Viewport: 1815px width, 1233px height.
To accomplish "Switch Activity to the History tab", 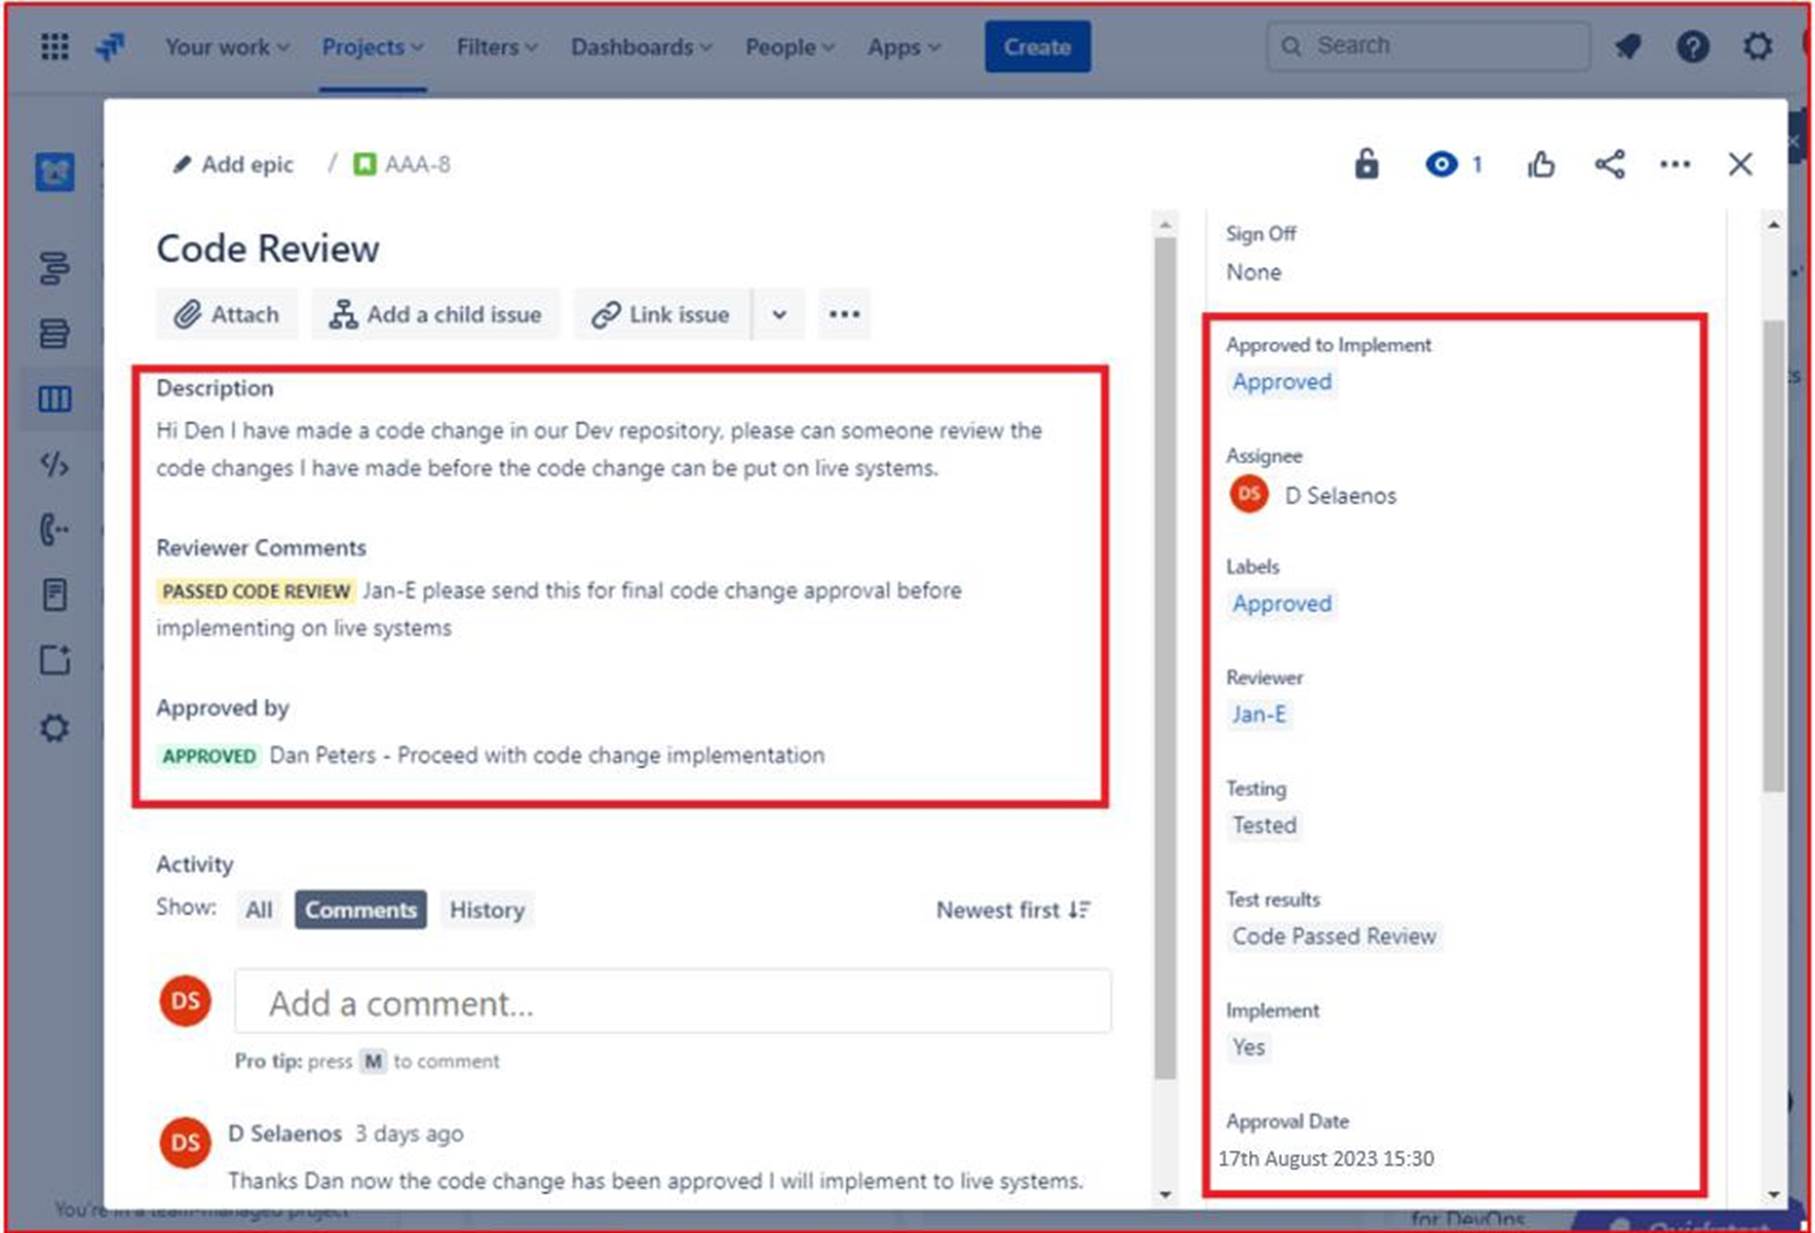I will tap(487, 910).
